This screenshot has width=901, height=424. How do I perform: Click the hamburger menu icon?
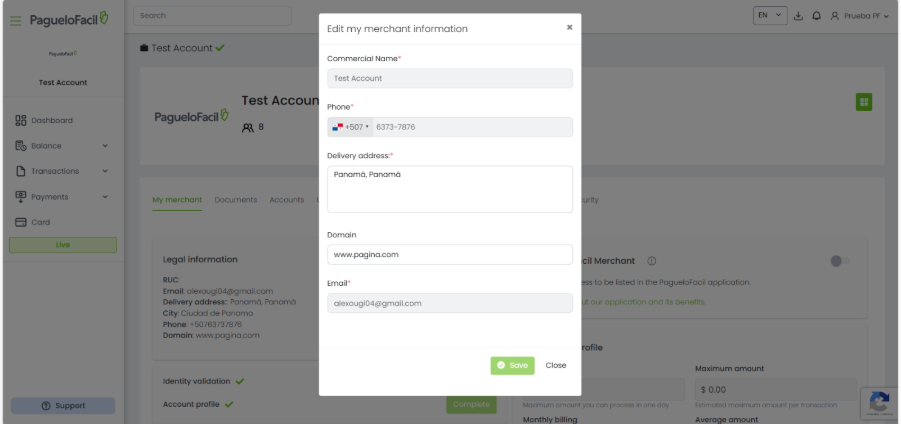[16, 21]
